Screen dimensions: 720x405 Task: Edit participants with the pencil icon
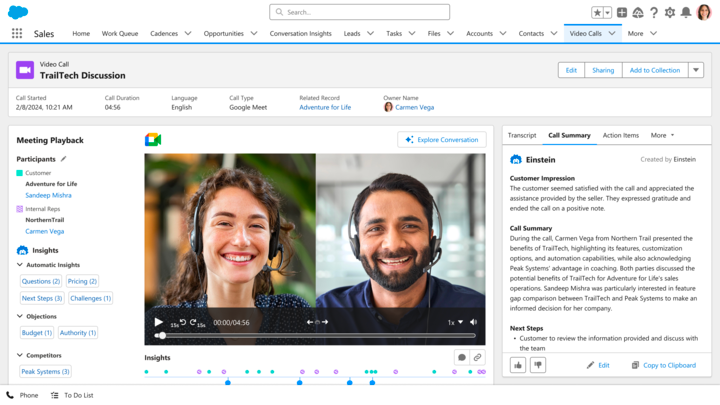[x=64, y=159]
